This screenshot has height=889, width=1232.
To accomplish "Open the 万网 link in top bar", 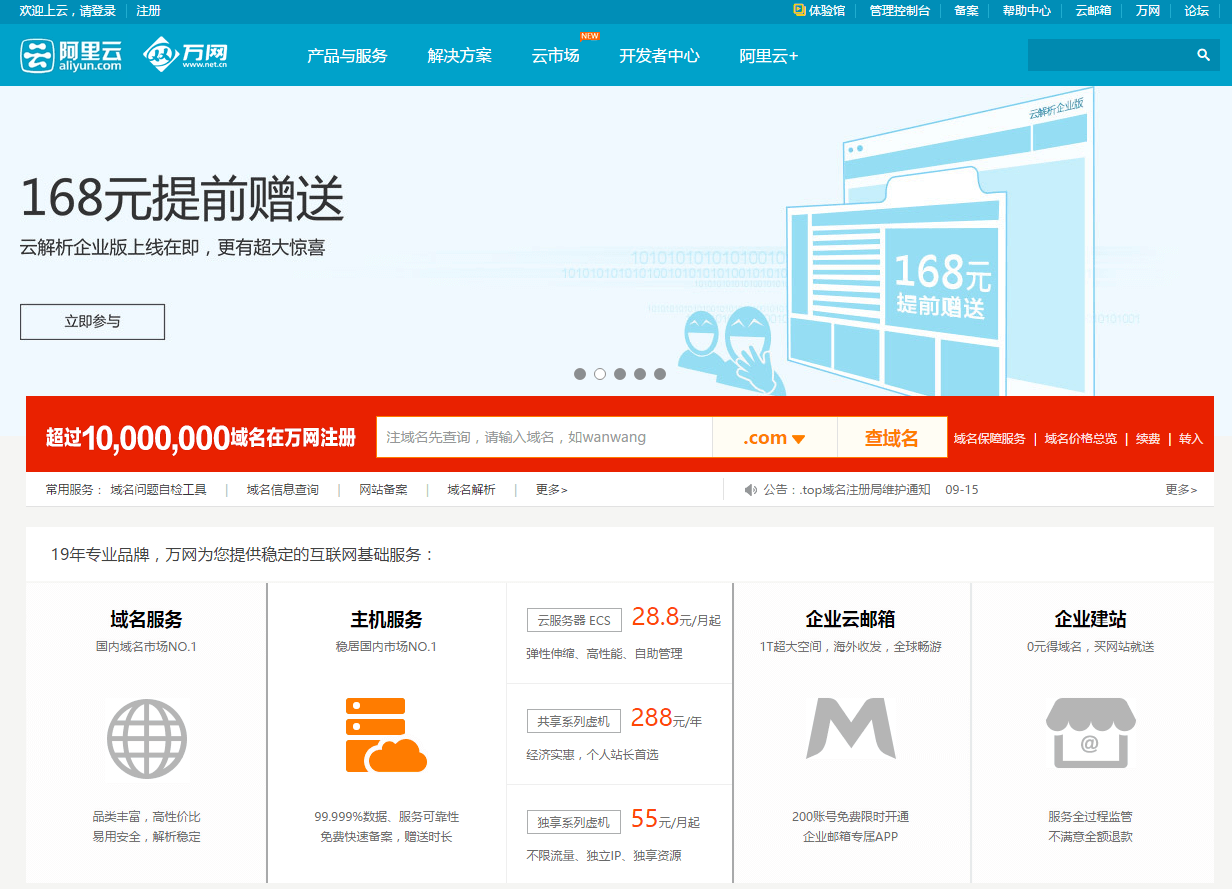I will pyautogui.click(x=1148, y=11).
